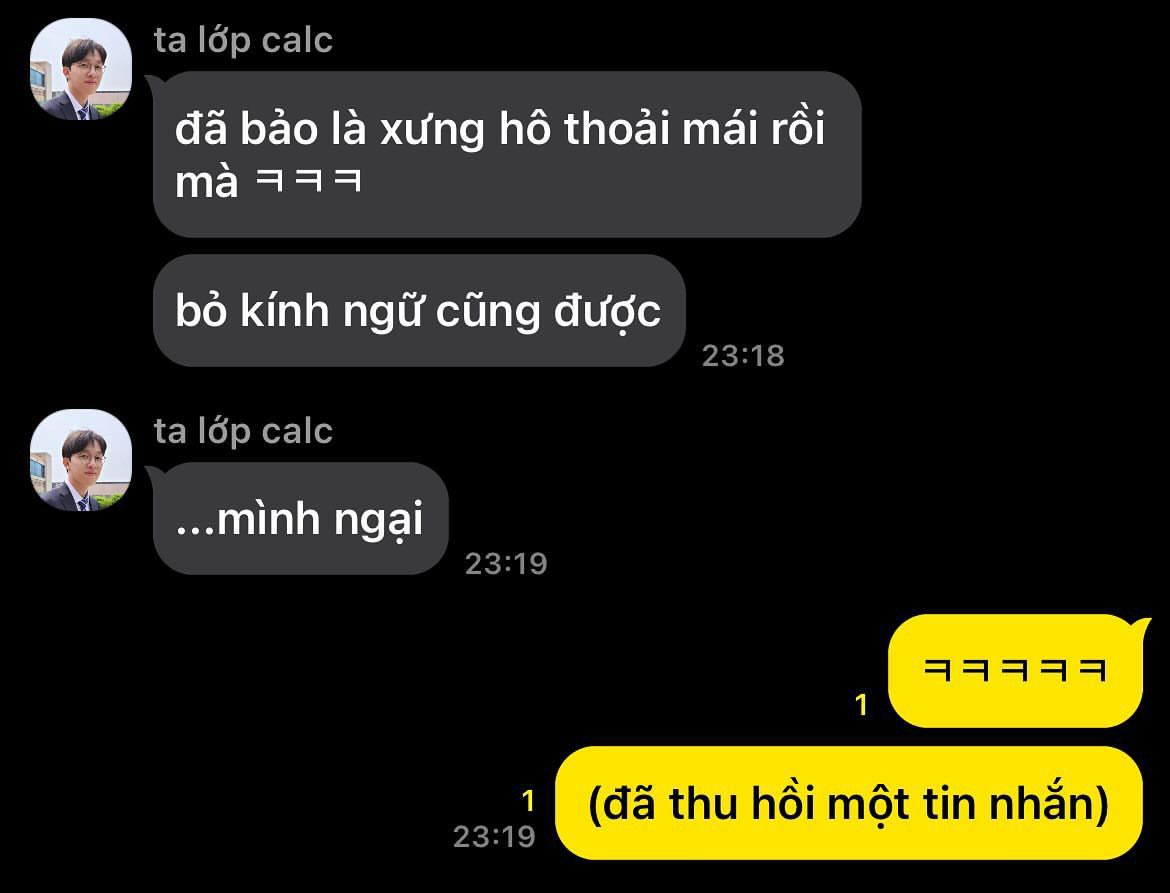
Task: Tap the yellow đã thu hồi một tin nhắn bubble
Action: click(849, 803)
